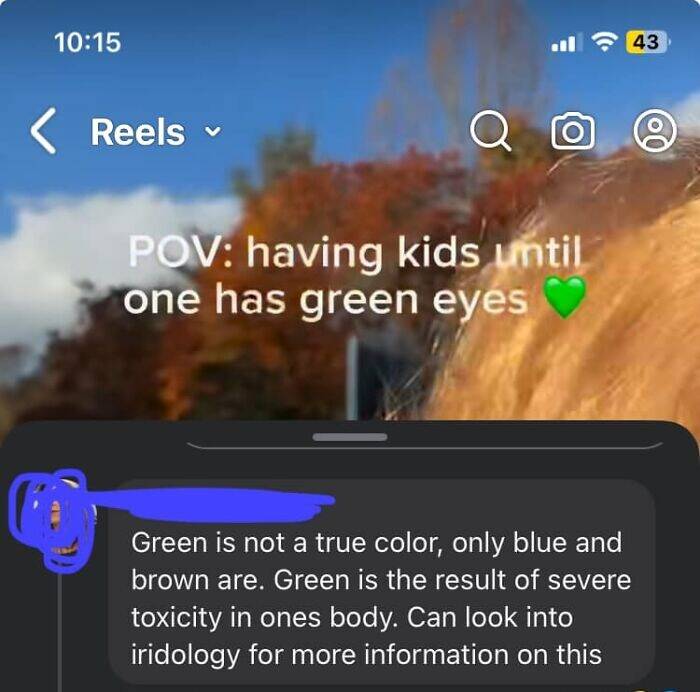Open the camera to create a reel

[x=573, y=131]
